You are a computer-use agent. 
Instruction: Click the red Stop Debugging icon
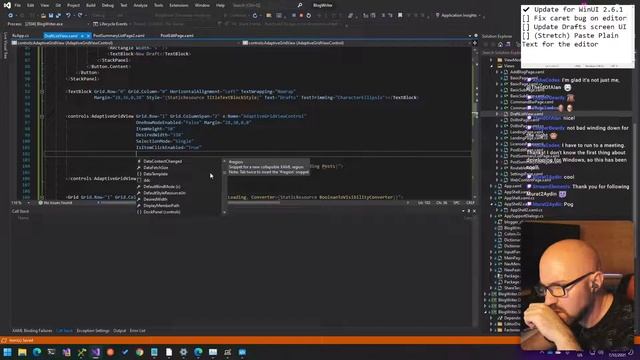pyautogui.click(x=301, y=16)
